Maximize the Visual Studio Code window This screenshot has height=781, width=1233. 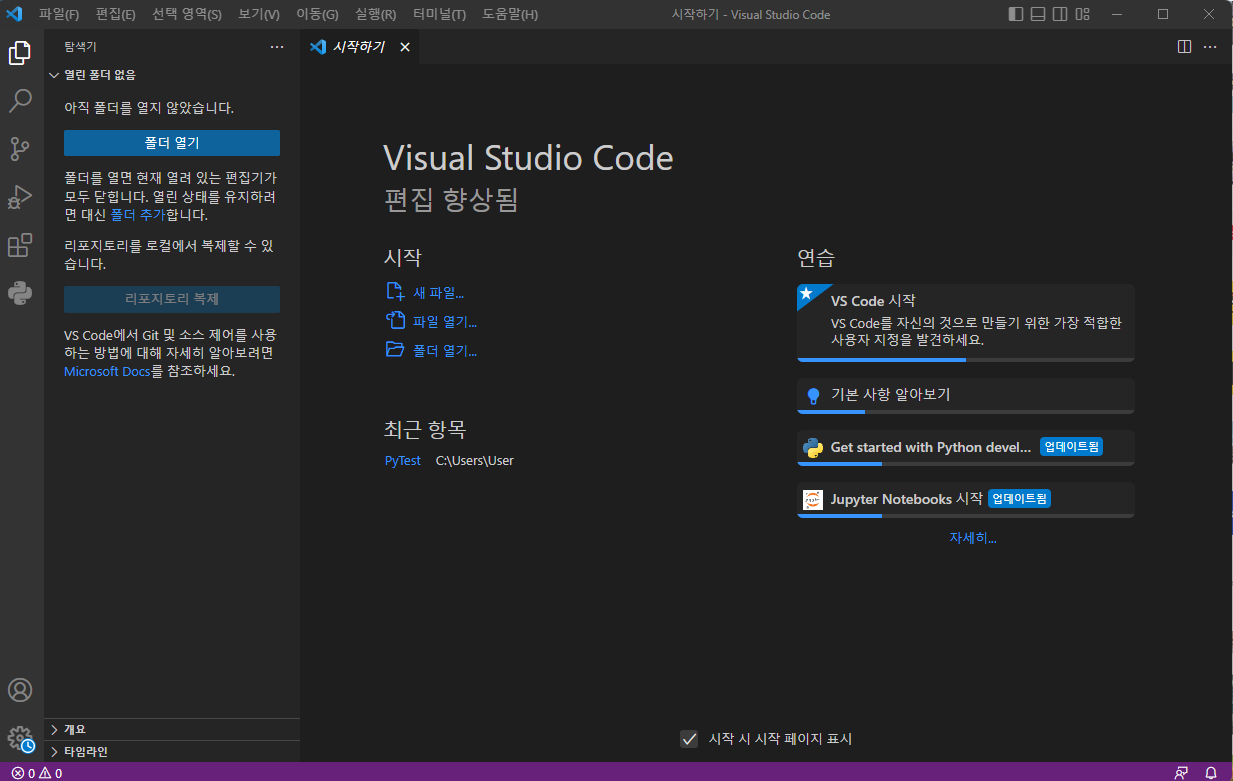(1163, 14)
